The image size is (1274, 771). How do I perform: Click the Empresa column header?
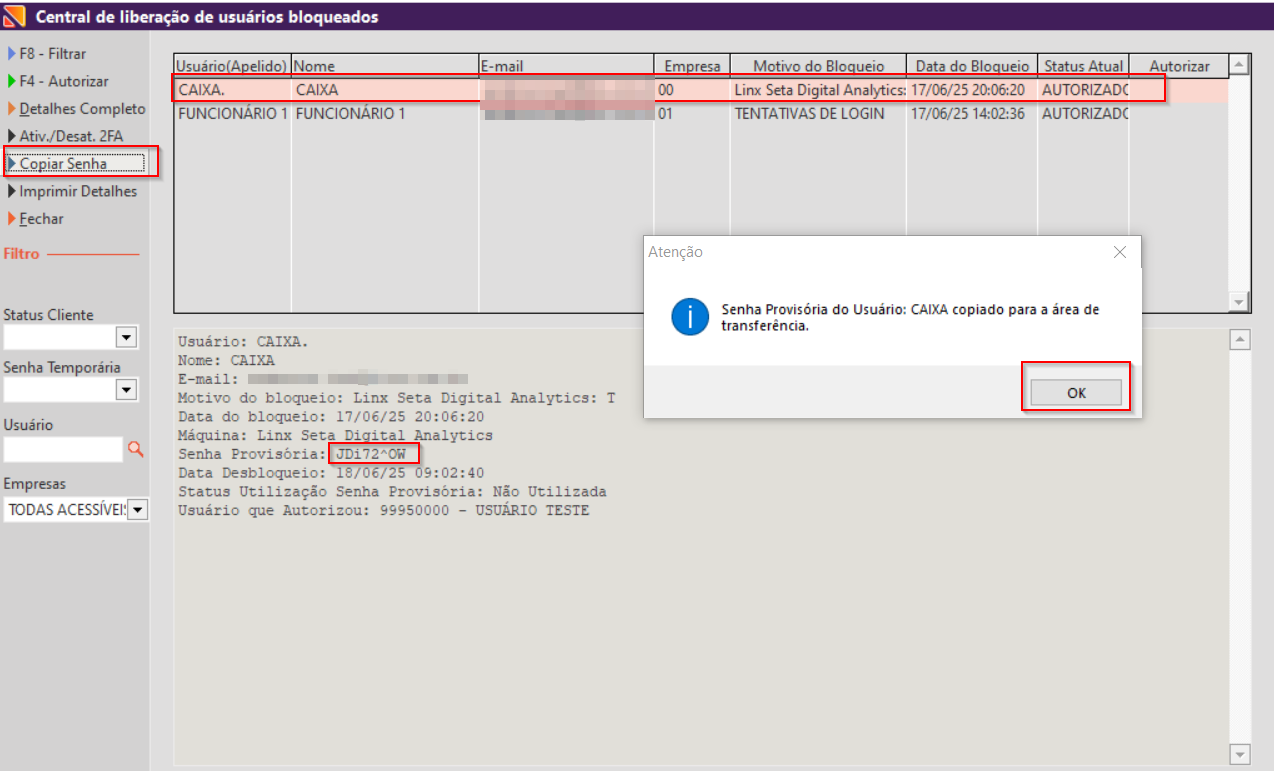point(692,66)
